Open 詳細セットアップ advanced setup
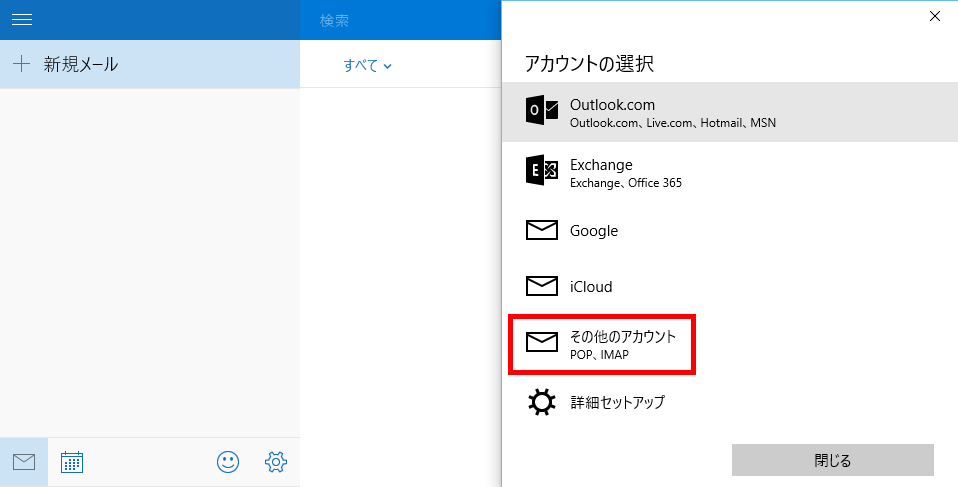The height and width of the screenshot is (487, 958). click(x=729, y=402)
